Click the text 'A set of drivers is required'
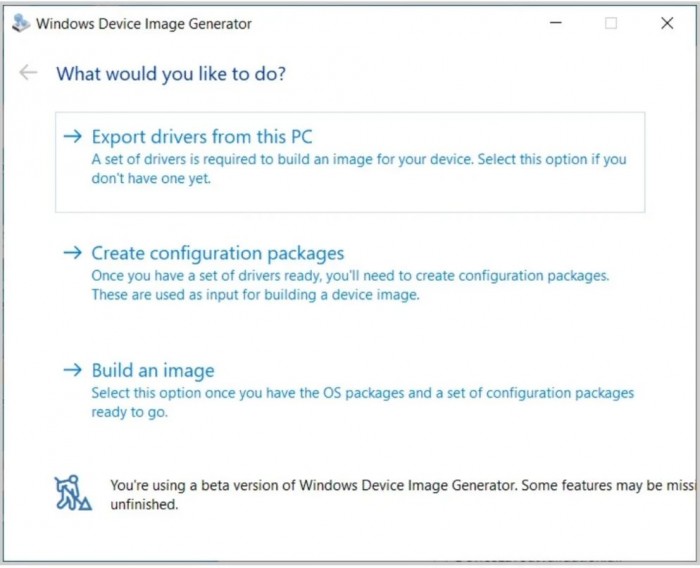Viewport: 700px width, 568px height. click(174, 159)
